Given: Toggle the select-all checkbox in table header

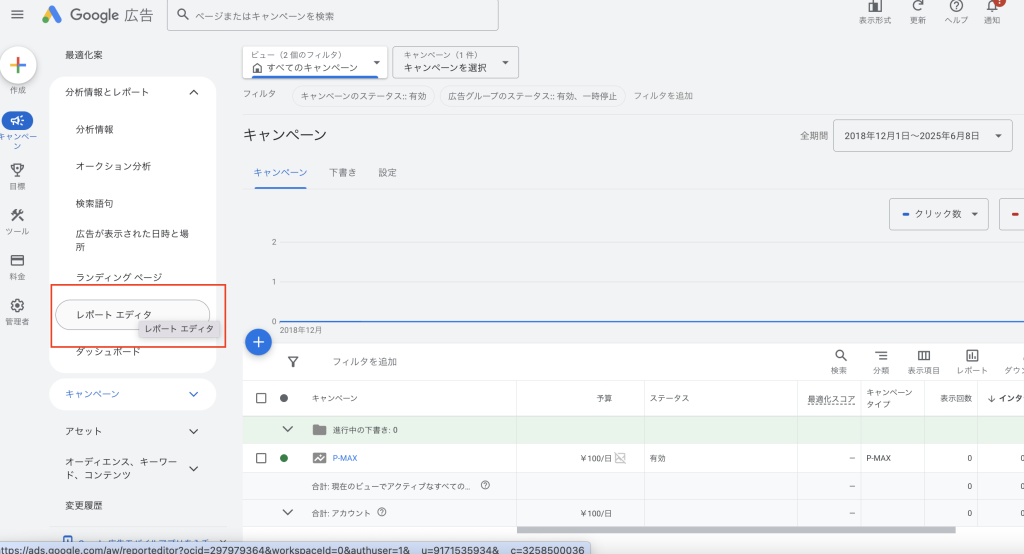Looking at the screenshot, I should [x=261, y=398].
